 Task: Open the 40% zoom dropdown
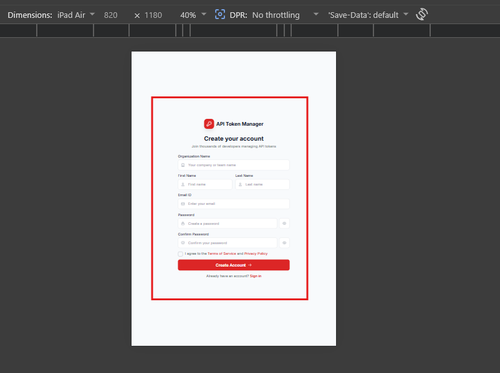tap(193, 15)
